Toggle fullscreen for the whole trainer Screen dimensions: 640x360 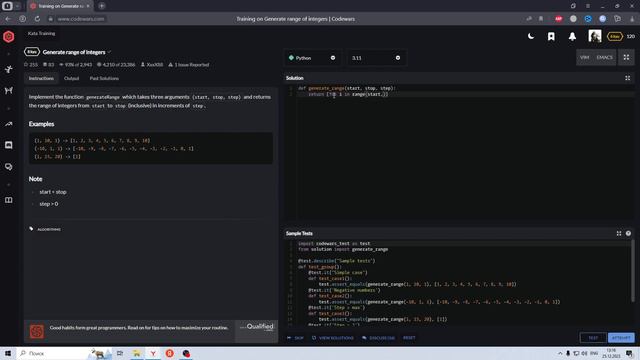(x=626, y=58)
